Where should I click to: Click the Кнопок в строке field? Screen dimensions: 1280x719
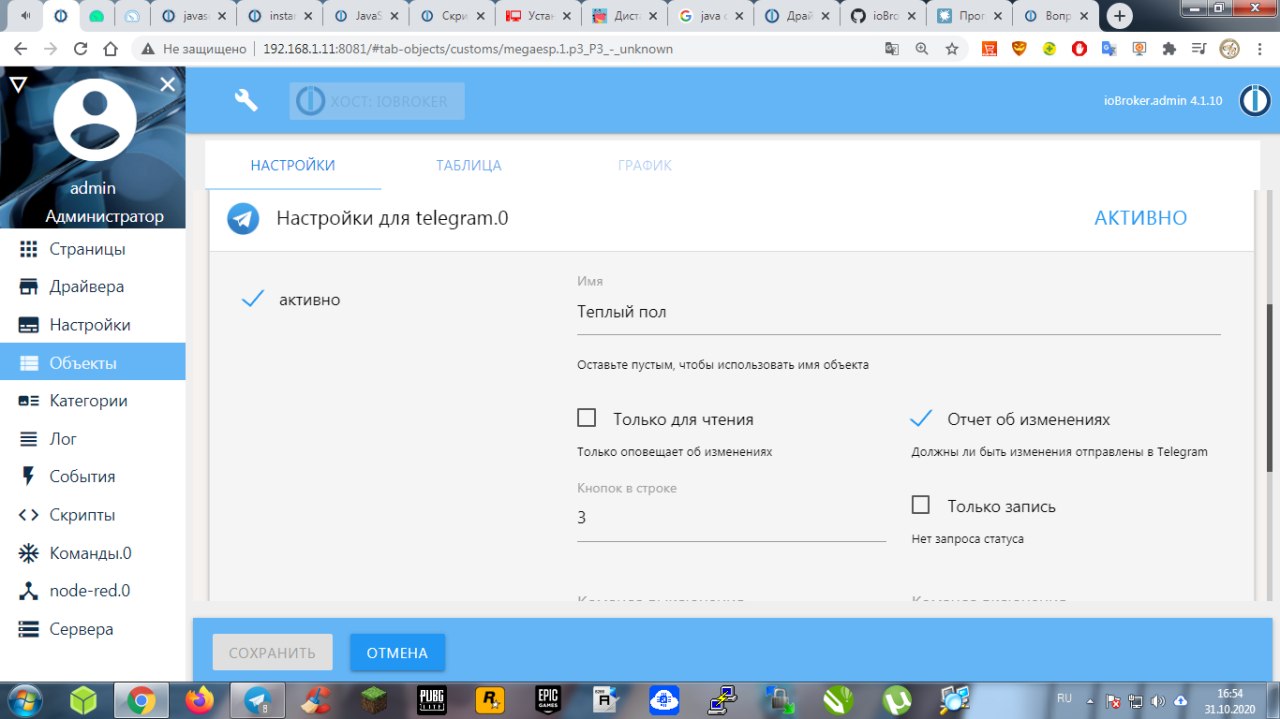click(x=731, y=518)
